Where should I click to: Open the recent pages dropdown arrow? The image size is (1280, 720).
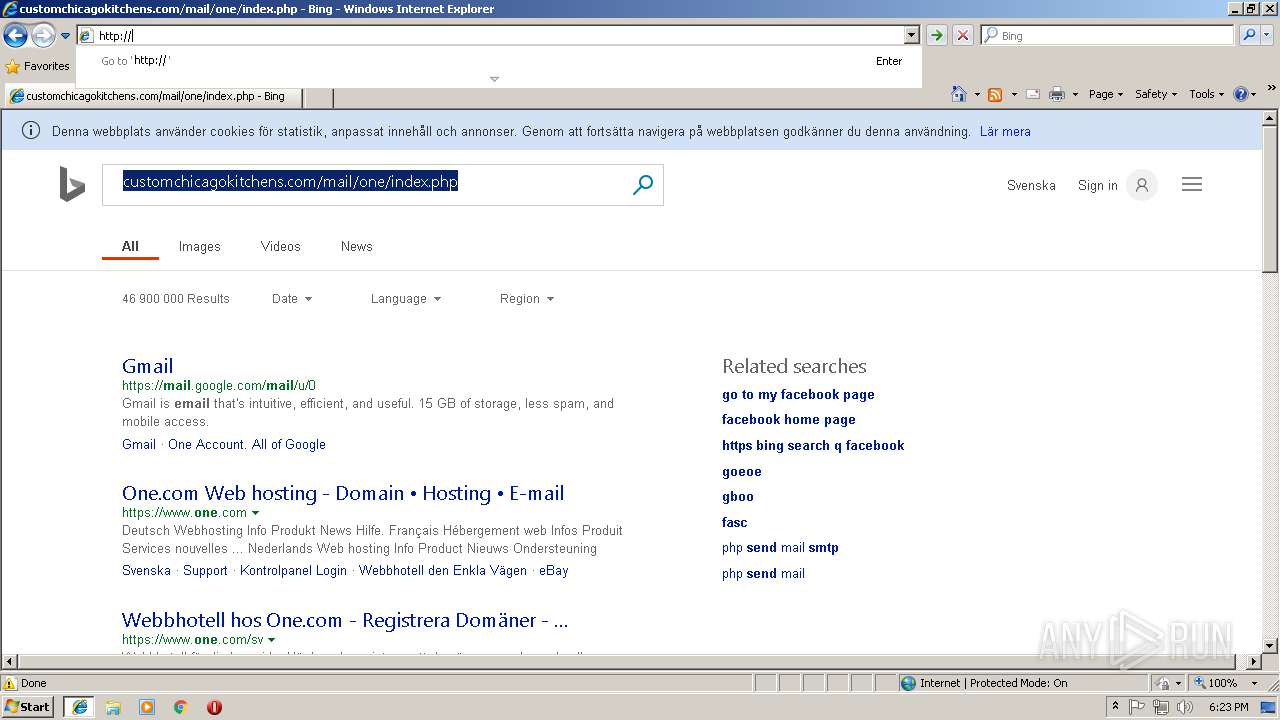click(x=65, y=36)
